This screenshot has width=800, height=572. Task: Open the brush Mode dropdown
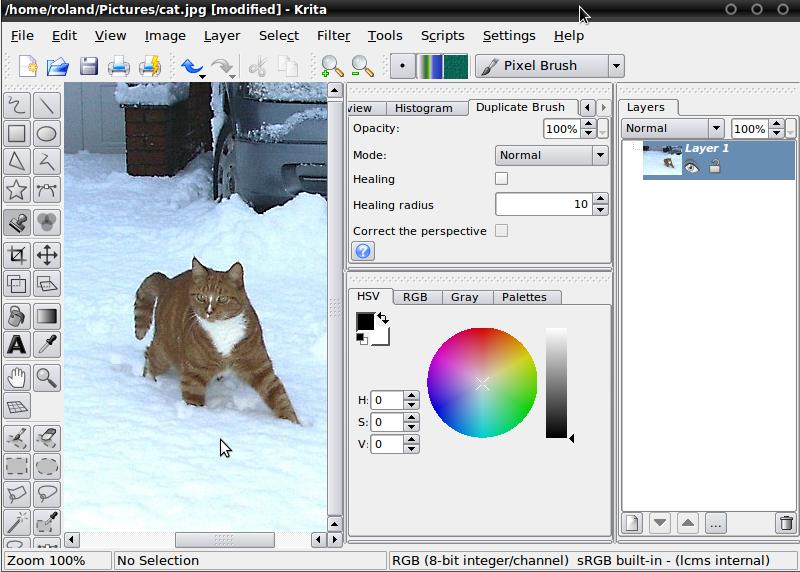tap(551, 155)
